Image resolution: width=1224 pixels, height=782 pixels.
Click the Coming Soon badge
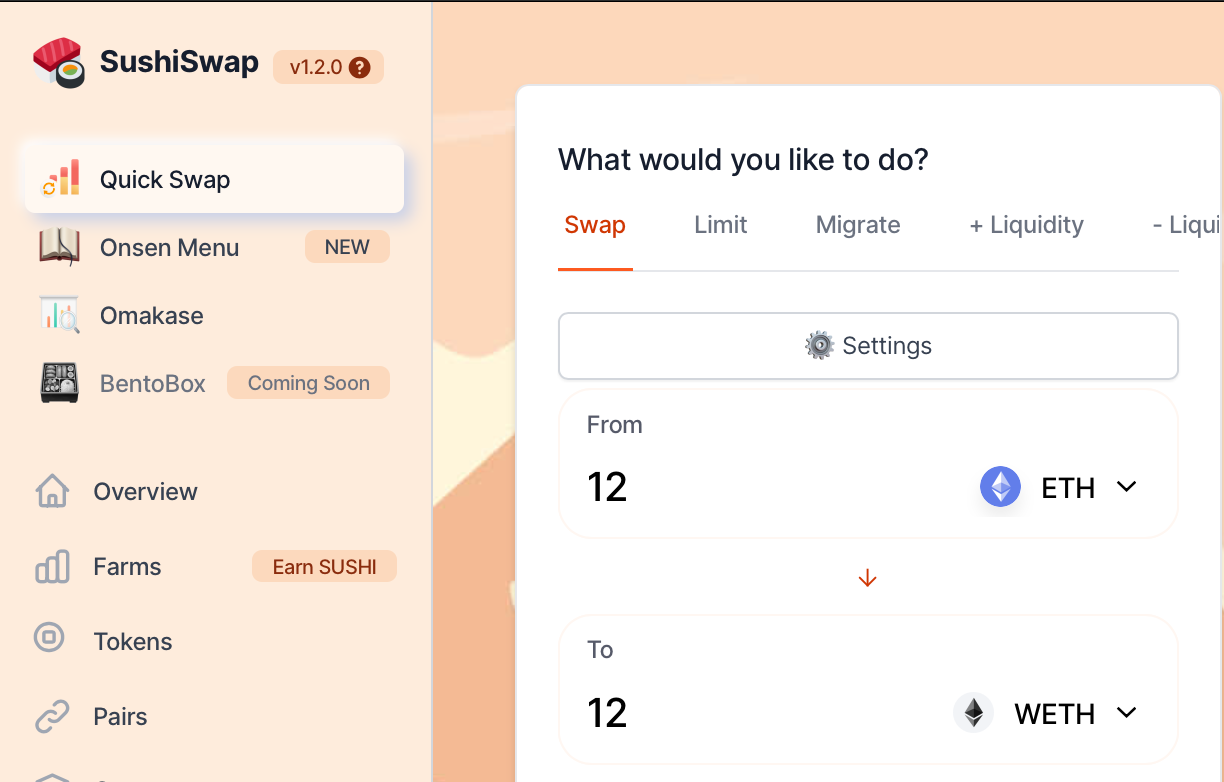point(308,383)
